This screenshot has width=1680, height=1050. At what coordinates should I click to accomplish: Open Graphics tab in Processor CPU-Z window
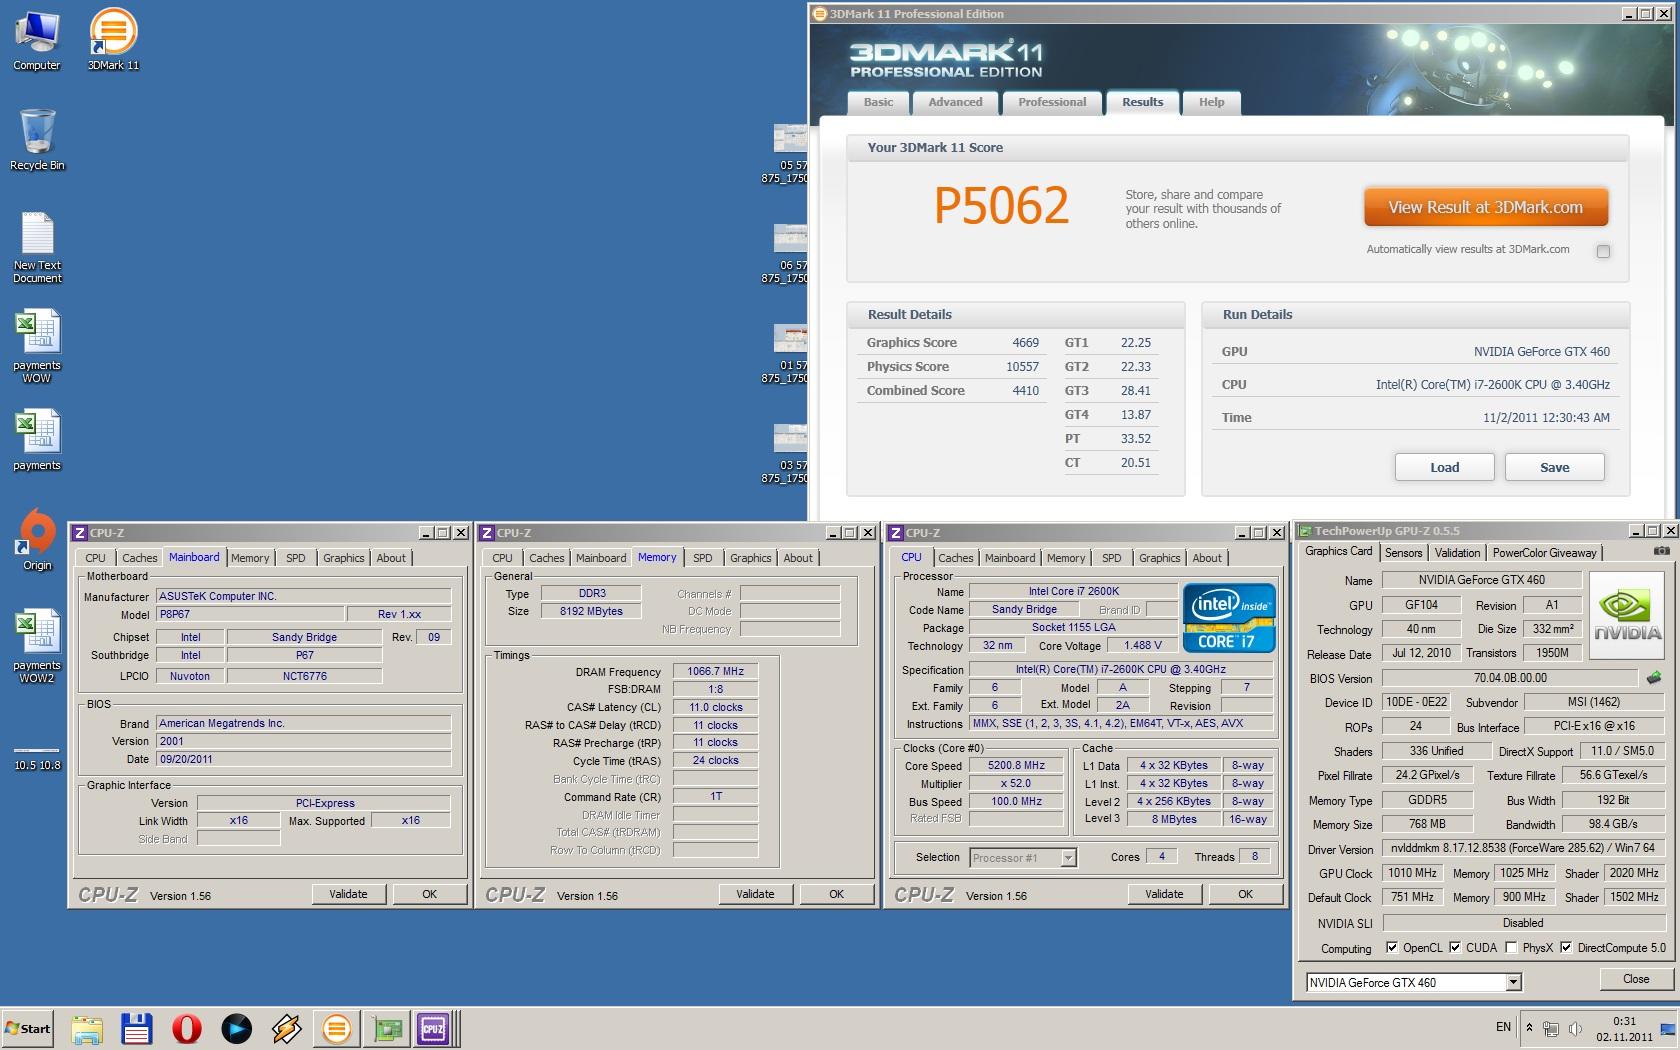pyautogui.click(x=1159, y=558)
